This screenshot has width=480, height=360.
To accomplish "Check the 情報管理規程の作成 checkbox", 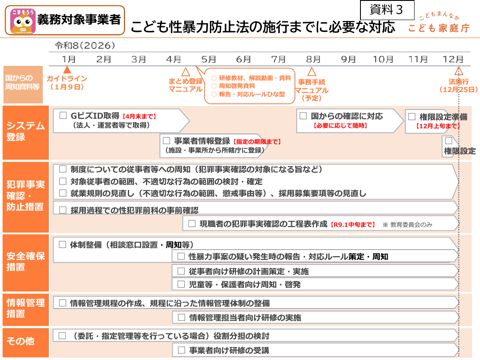I will coord(62,303).
